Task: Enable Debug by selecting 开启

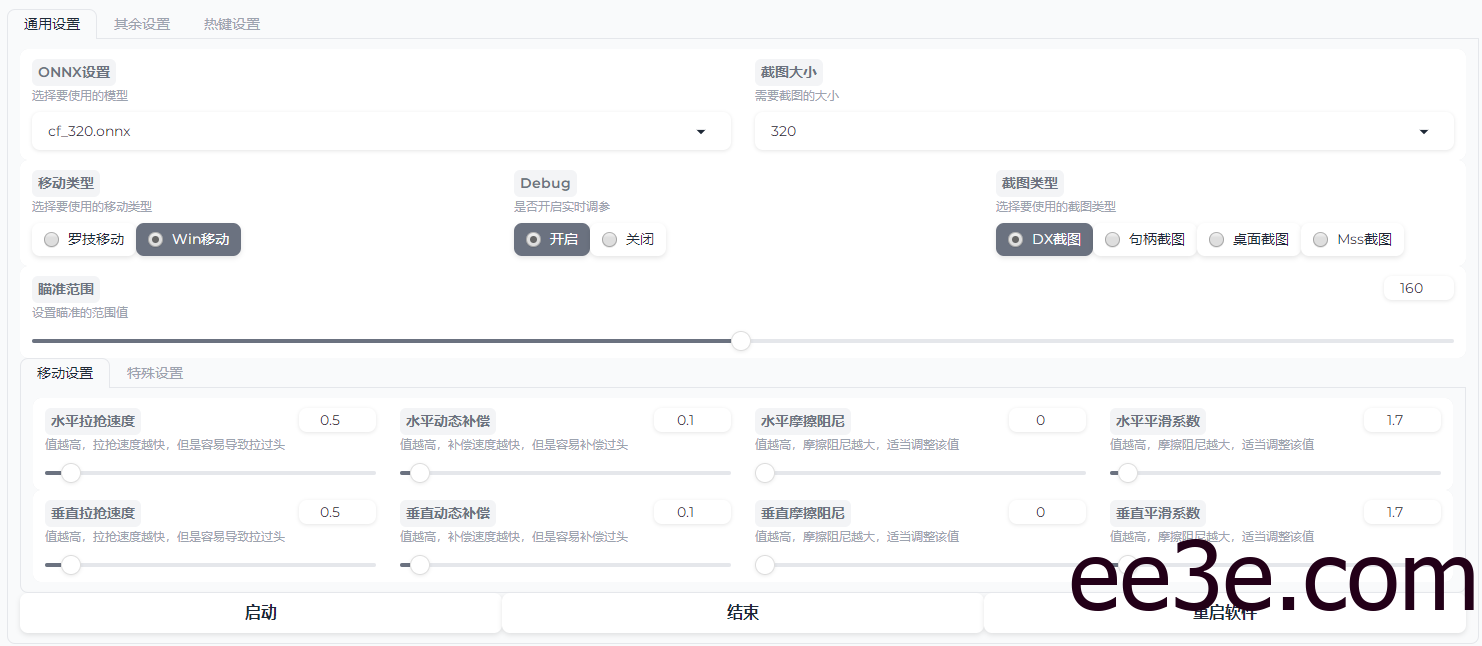Action: [551, 239]
